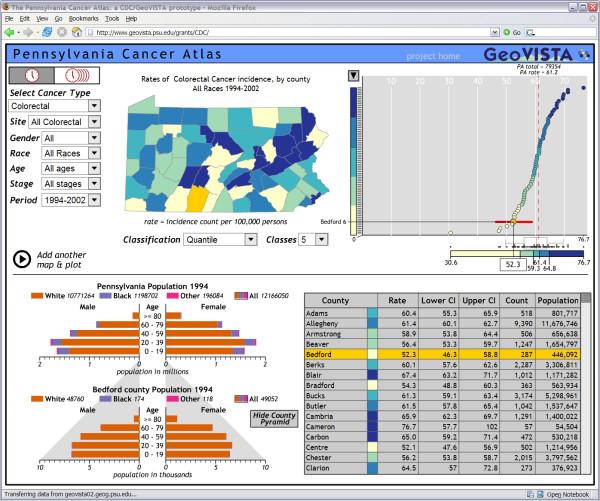Image resolution: width=600 pixels, height=501 pixels.
Task: Click the county table vertical scrollbar
Action: [585, 384]
